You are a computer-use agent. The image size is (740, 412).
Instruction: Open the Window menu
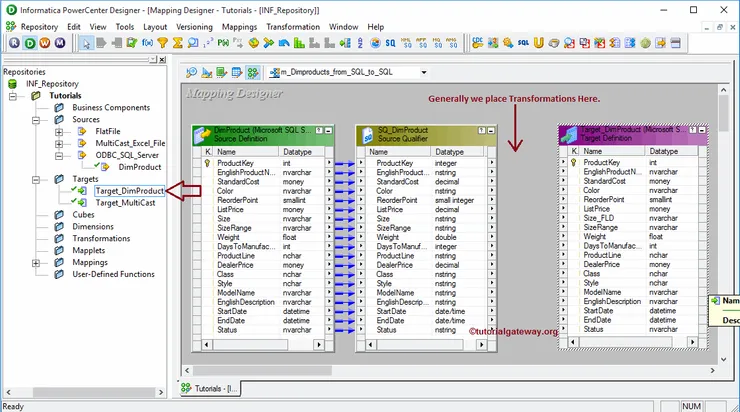[x=343, y=27]
